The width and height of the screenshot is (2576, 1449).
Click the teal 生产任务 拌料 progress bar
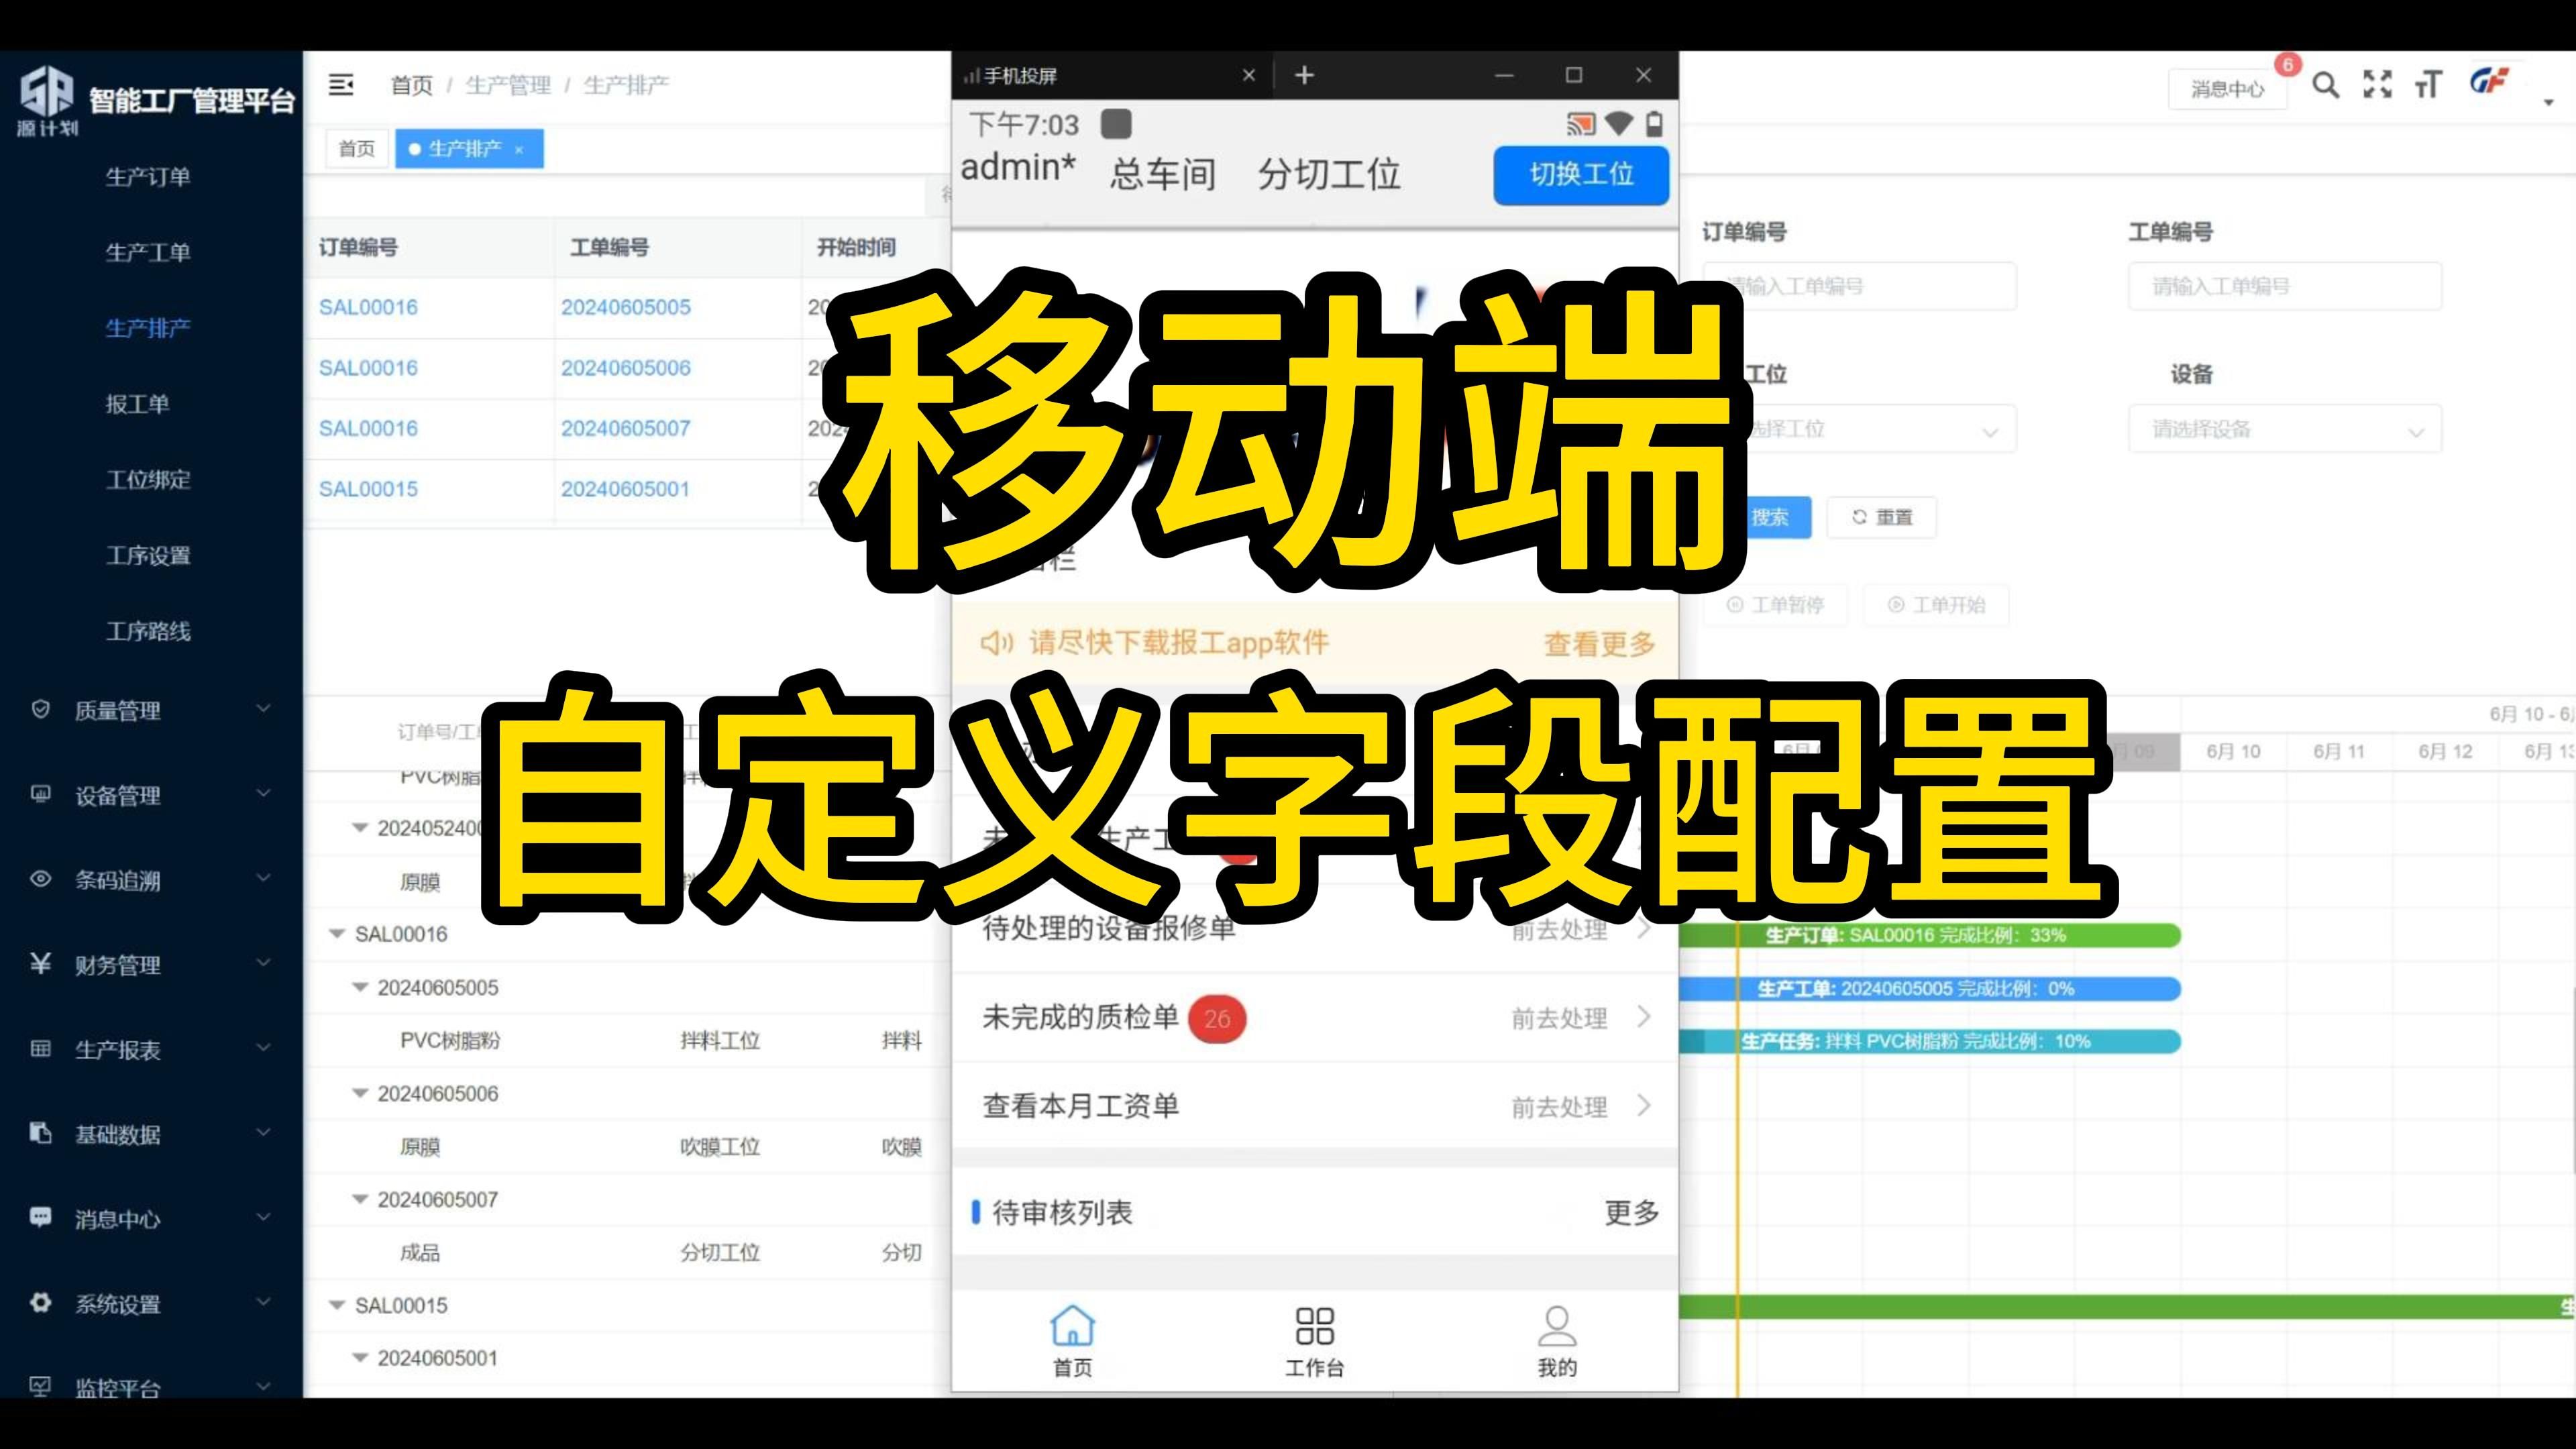click(x=1930, y=1041)
